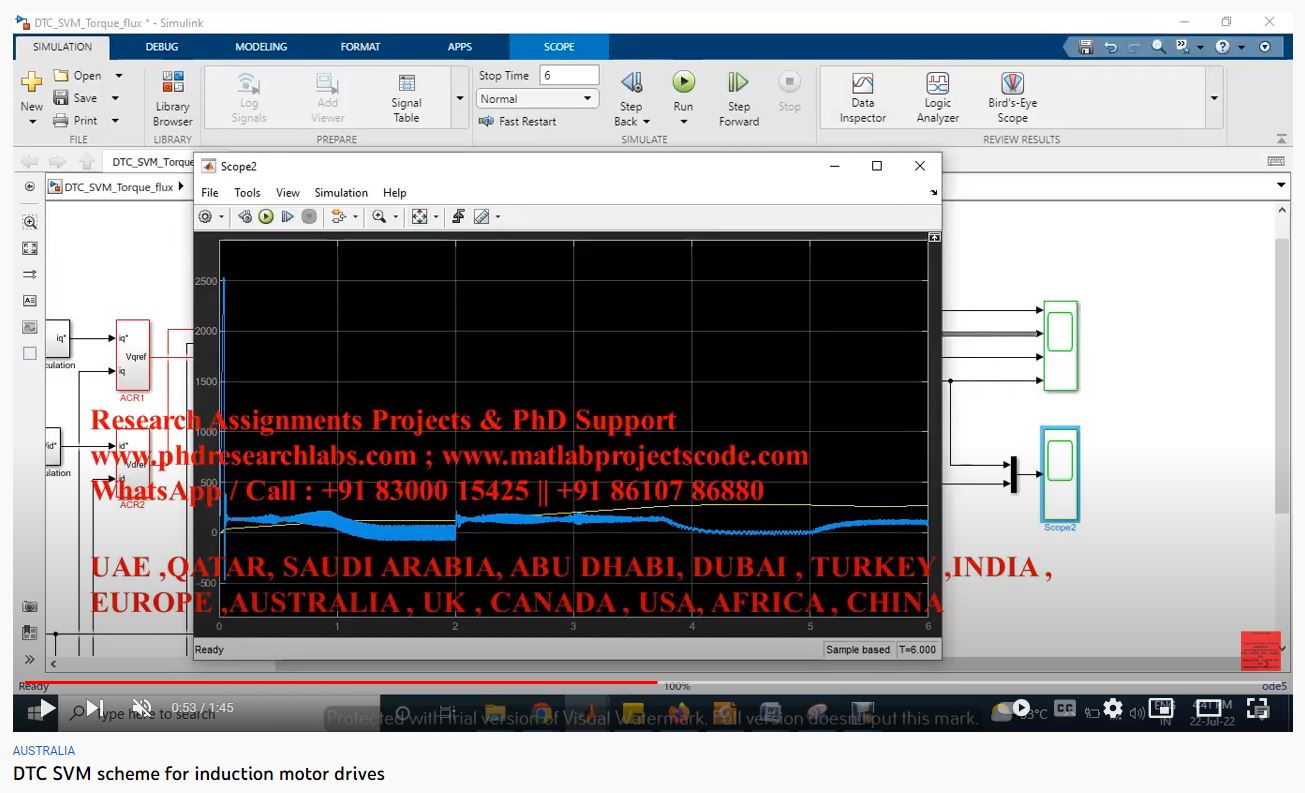The image size is (1305, 793).
Task: Toggle closed captions on the video
Action: [x=1065, y=708]
